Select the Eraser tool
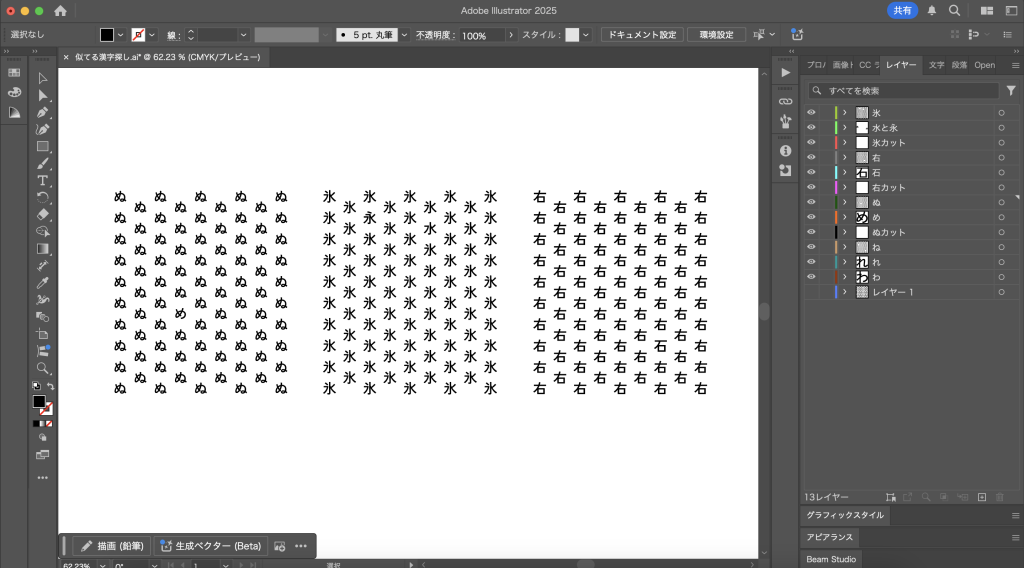 [42, 214]
